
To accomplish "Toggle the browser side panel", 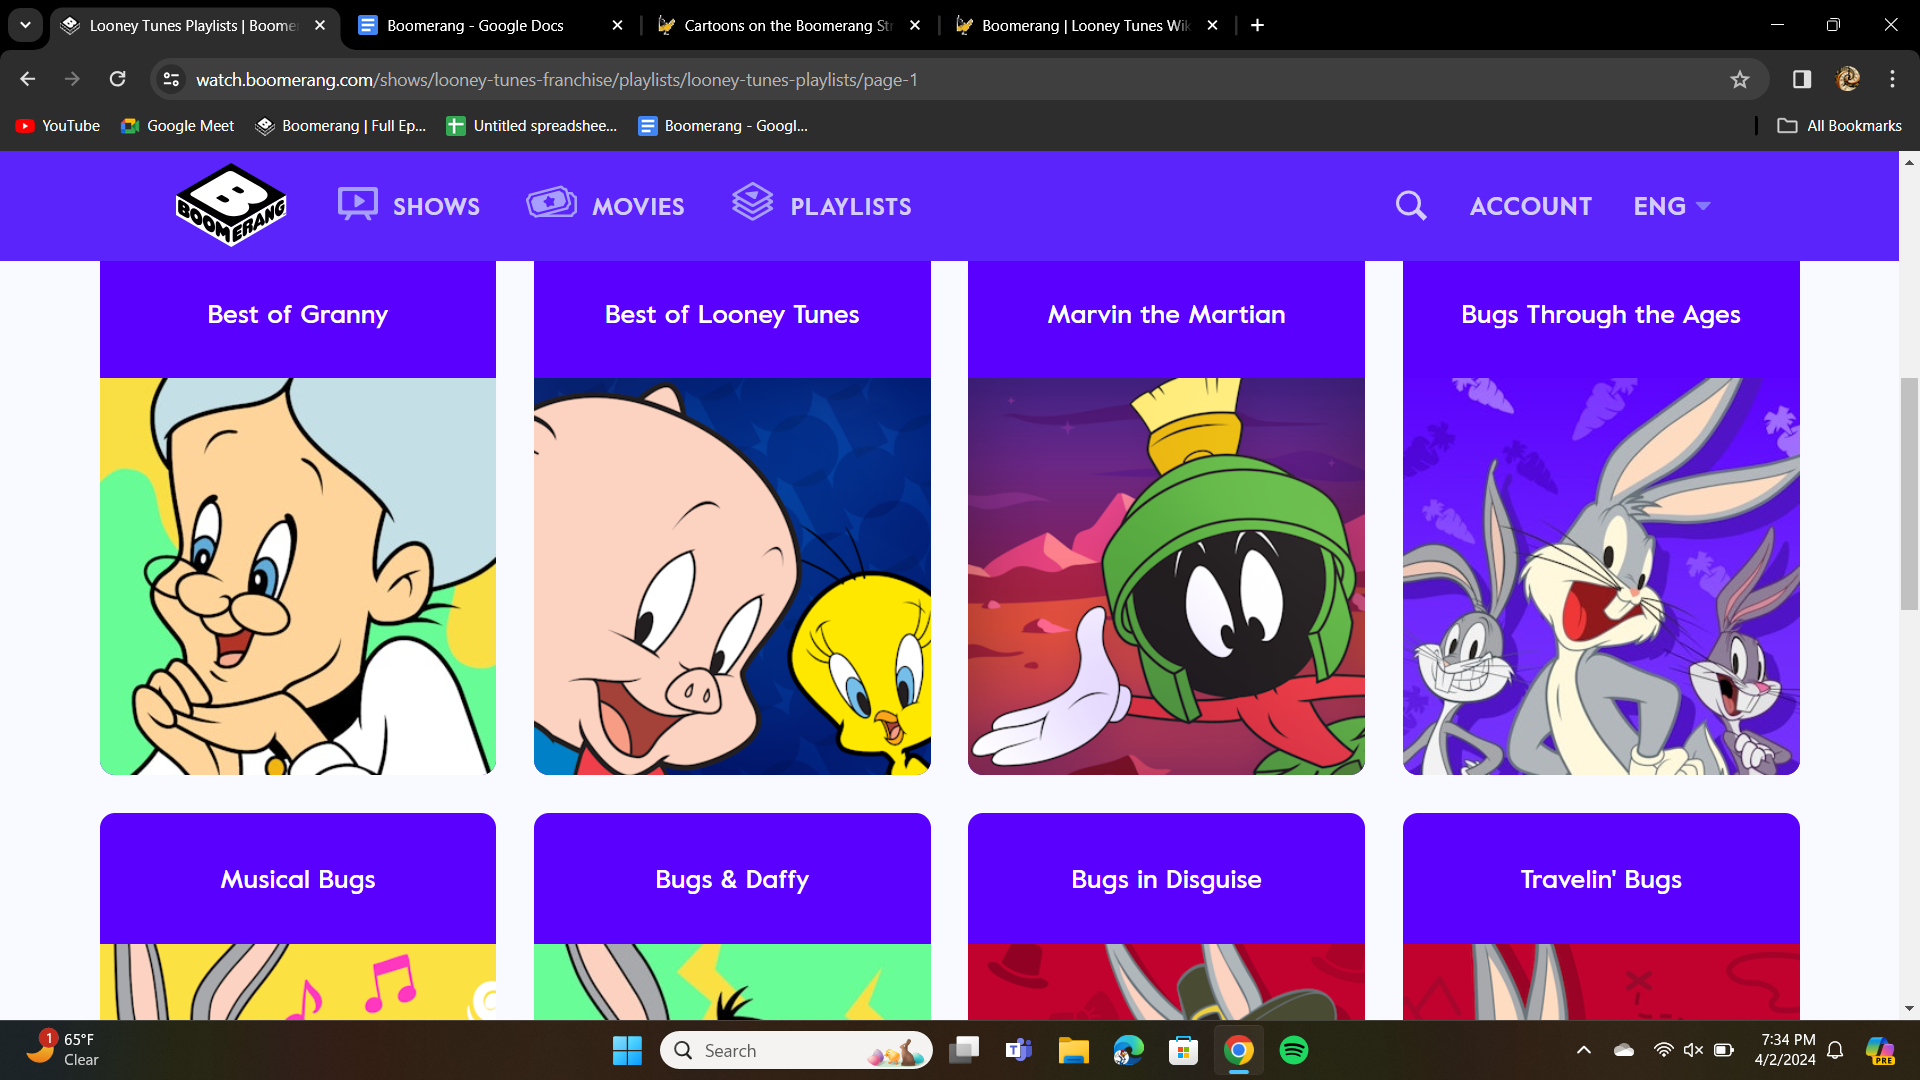I will tap(1802, 79).
